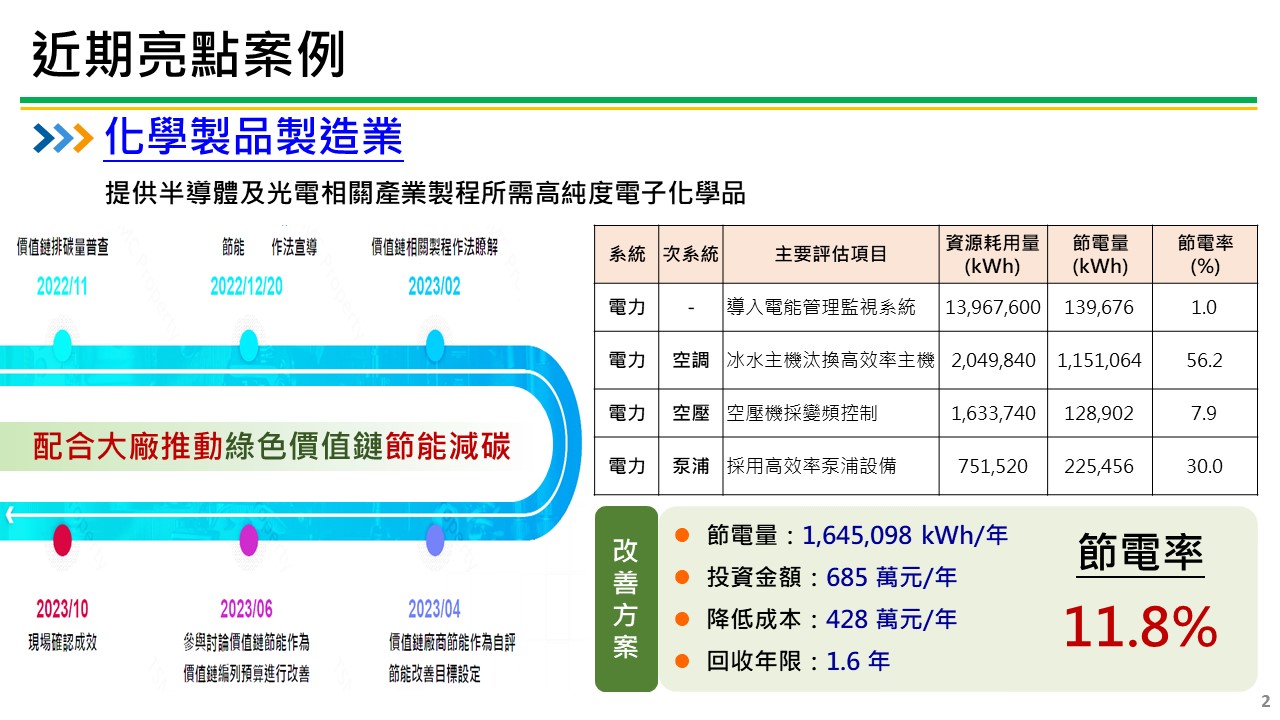Click the white arrow on the timeline

pyautogui.click(x=10, y=513)
